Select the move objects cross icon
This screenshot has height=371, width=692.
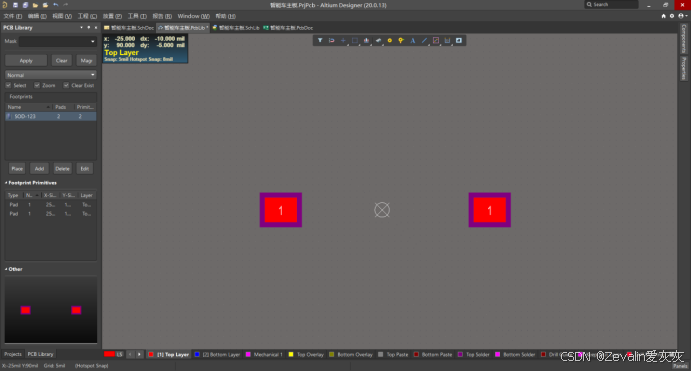click(x=343, y=40)
